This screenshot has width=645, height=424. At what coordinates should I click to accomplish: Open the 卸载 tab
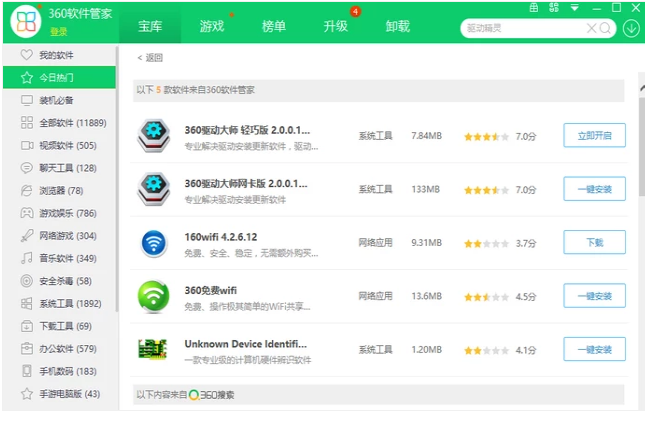pos(397,26)
